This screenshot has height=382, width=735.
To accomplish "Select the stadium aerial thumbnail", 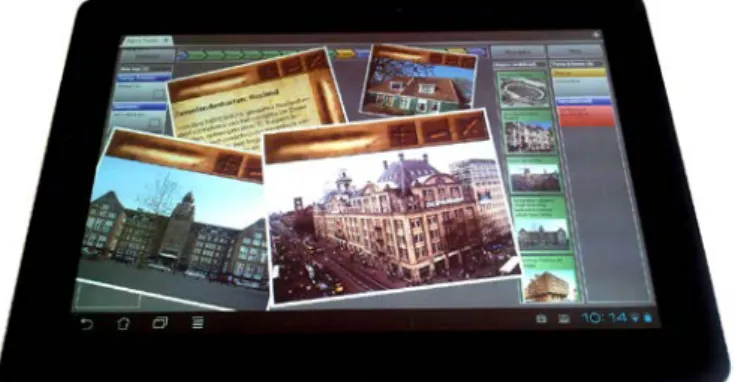I will (x=523, y=89).
